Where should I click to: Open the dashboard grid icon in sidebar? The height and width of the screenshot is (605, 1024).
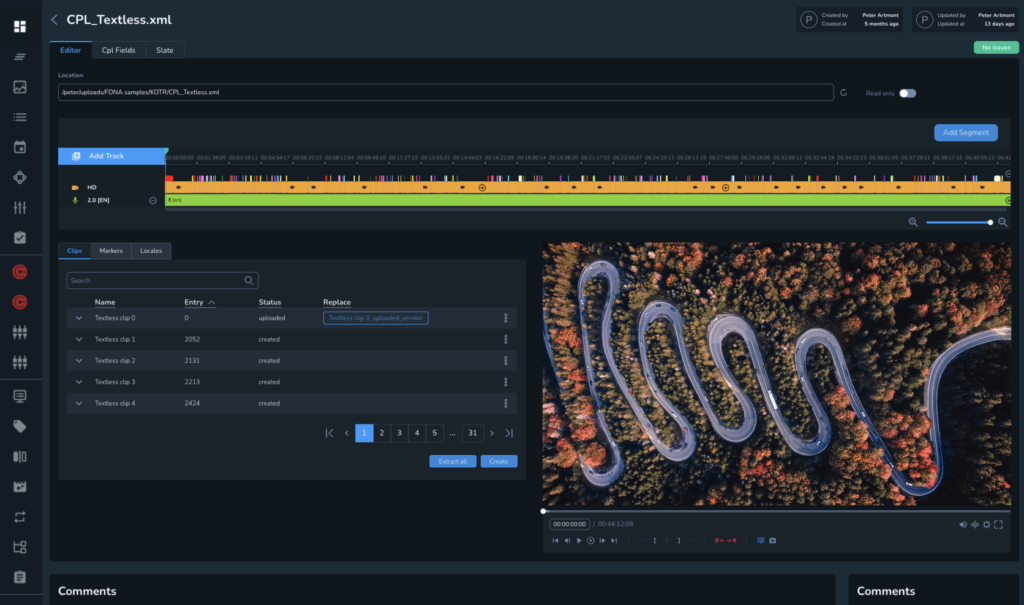(x=20, y=25)
